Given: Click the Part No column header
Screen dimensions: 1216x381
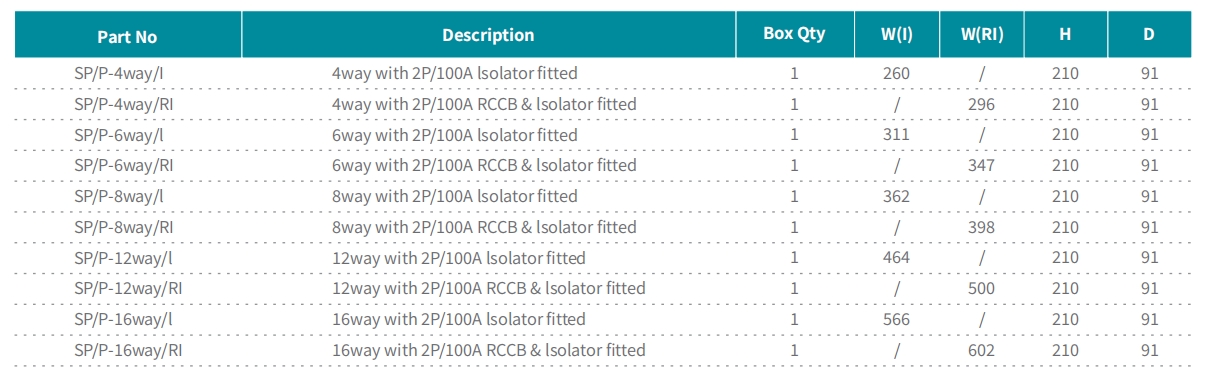Looking at the screenshot, I should [x=127, y=36].
